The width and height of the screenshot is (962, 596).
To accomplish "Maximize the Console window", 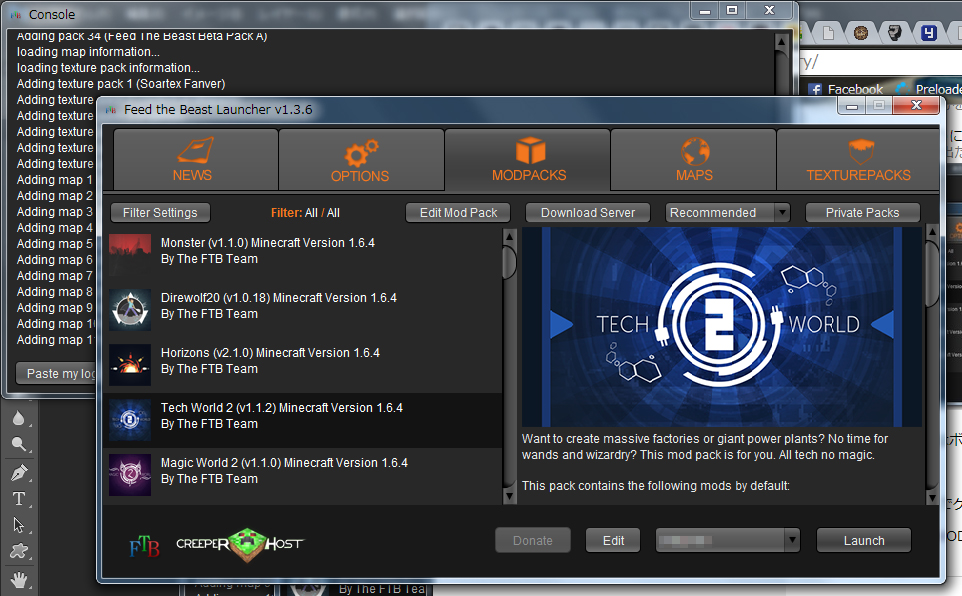I will point(732,10).
